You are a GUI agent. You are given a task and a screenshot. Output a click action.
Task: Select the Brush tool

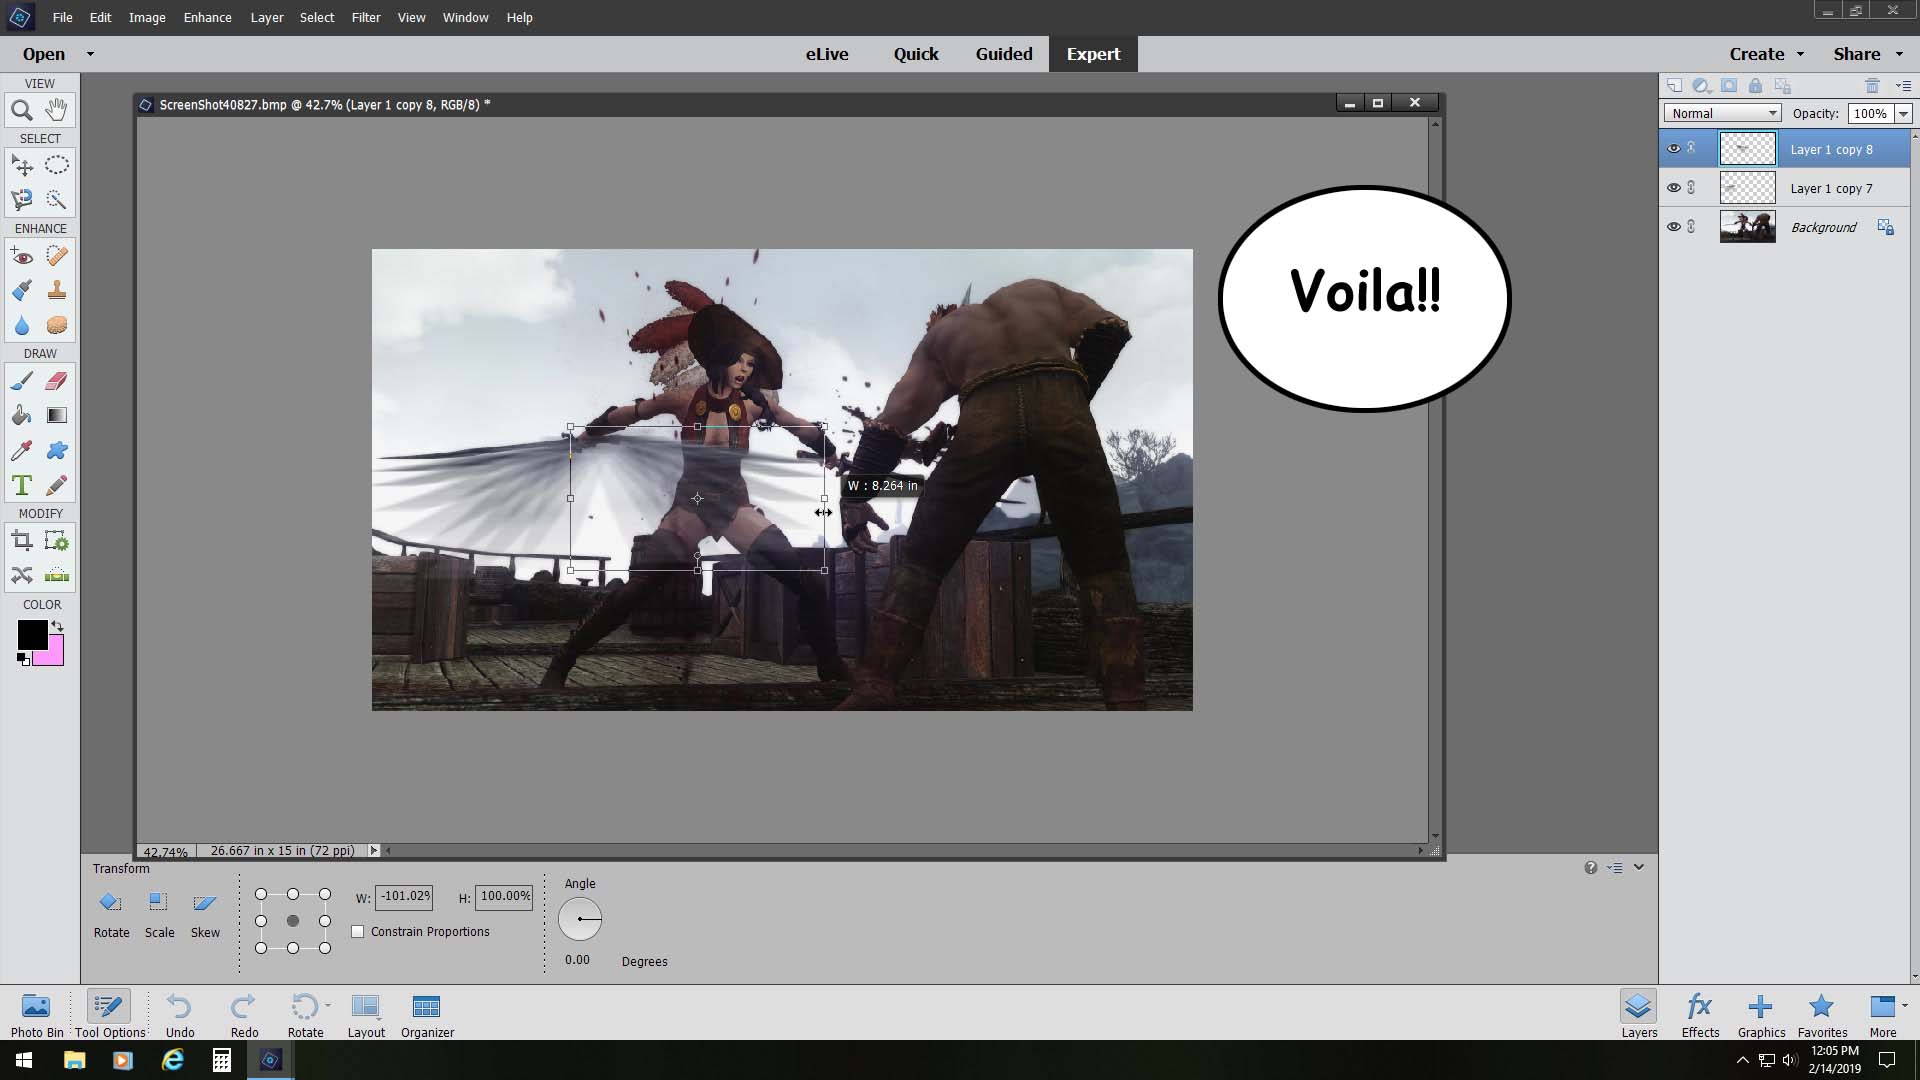[22, 381]
